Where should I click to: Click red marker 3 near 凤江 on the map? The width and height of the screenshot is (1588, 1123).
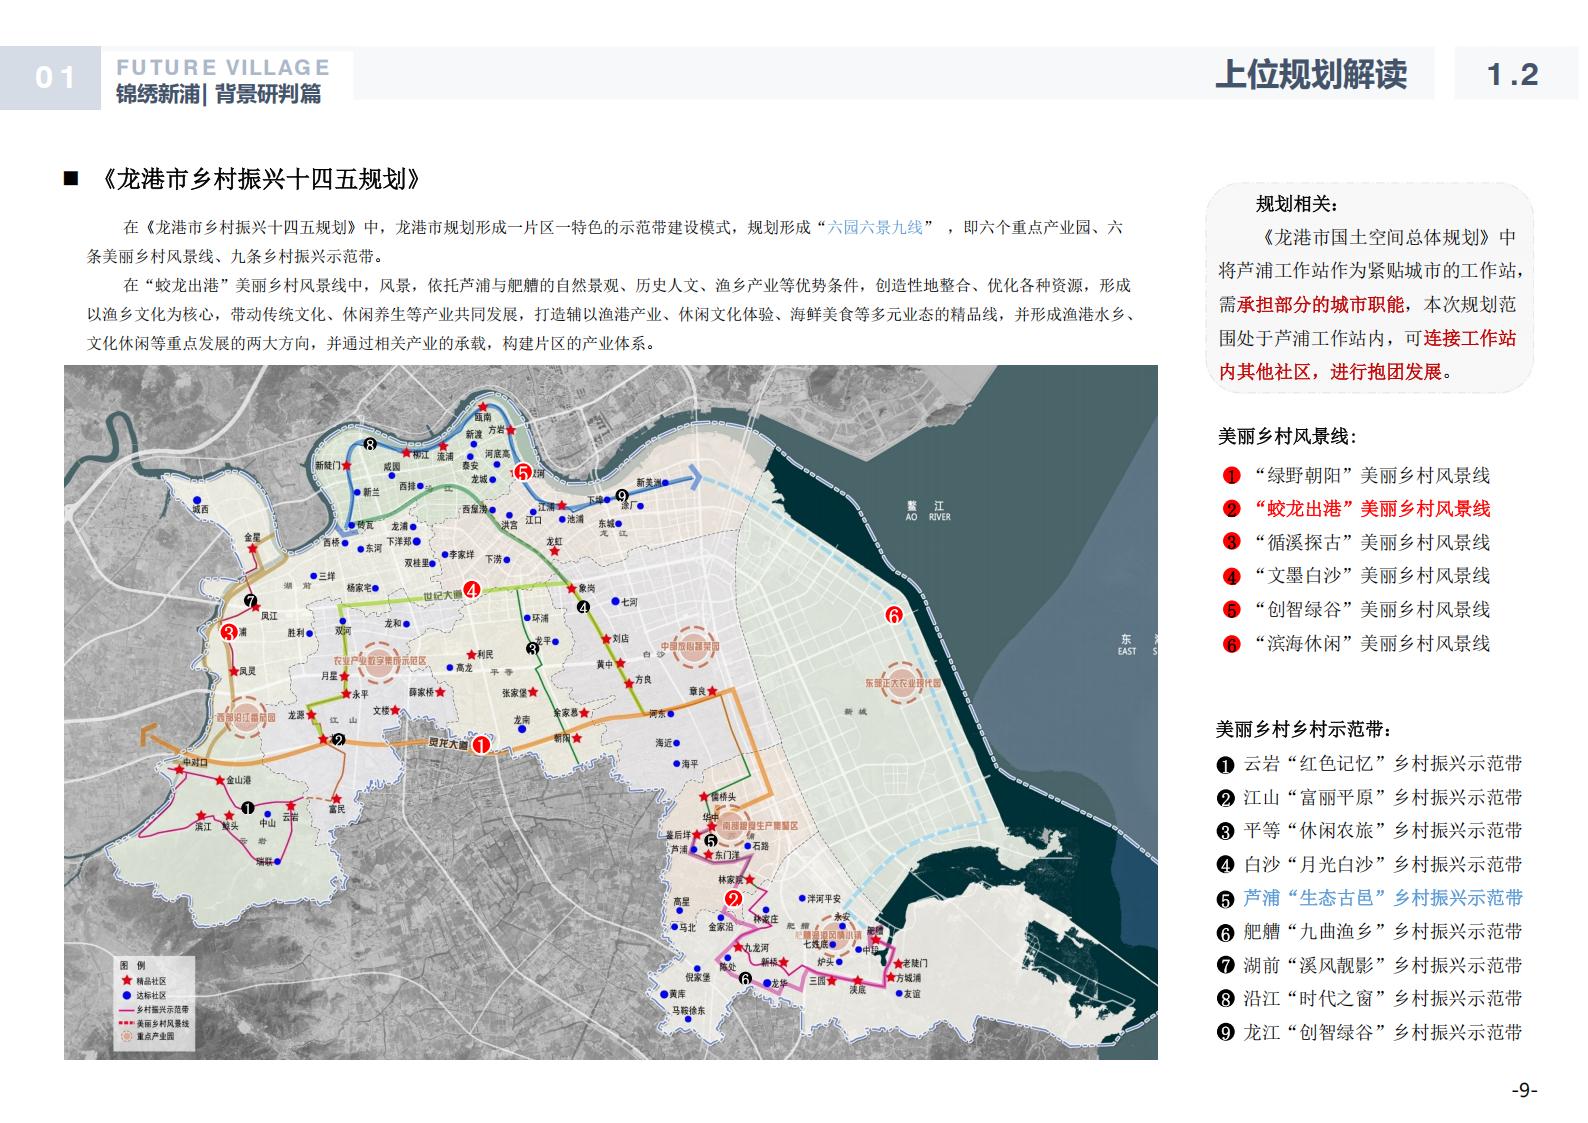[x=228, y=632]
